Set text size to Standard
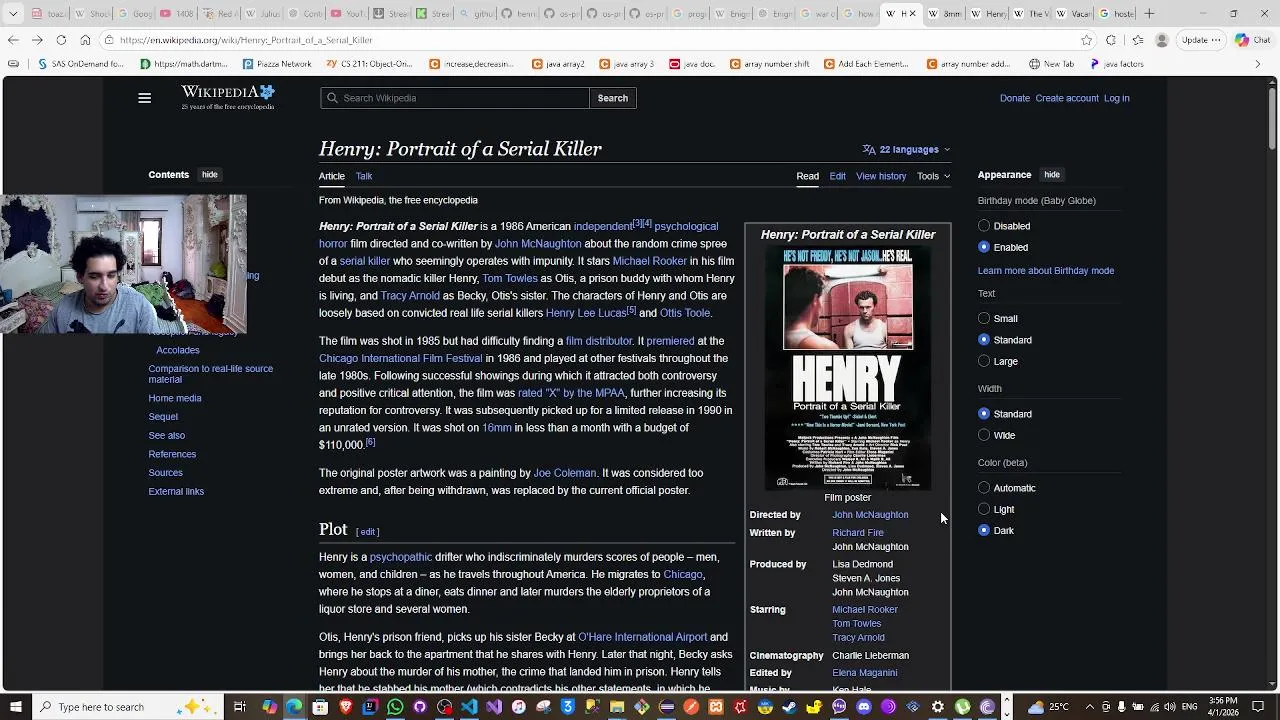Screen dimensions: 1280x720 [984, 340]
